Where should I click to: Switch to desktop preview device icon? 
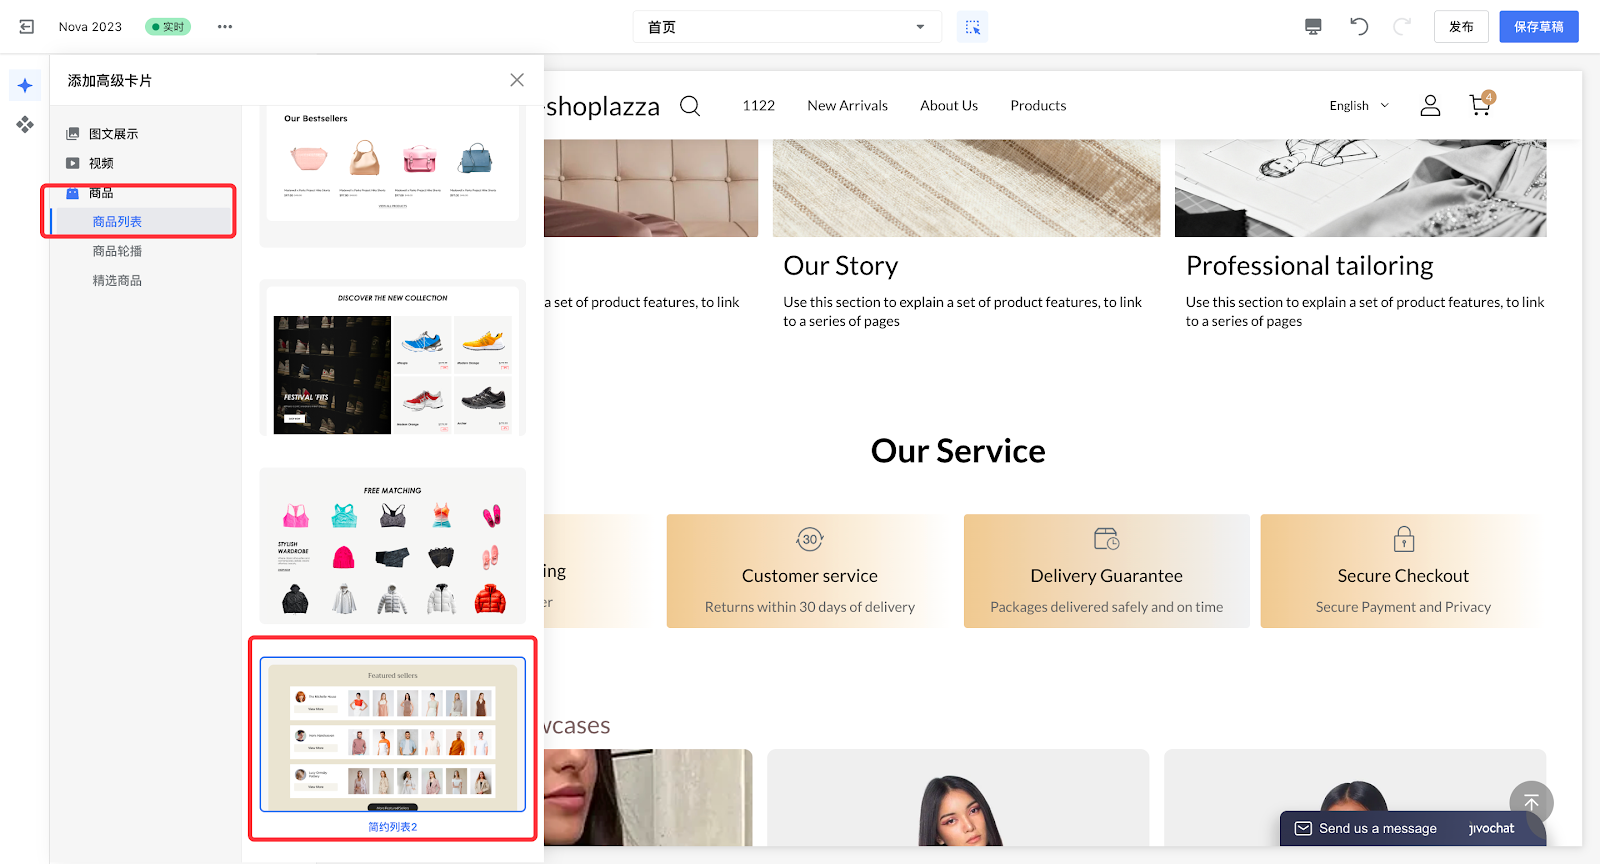[1313, 27]
